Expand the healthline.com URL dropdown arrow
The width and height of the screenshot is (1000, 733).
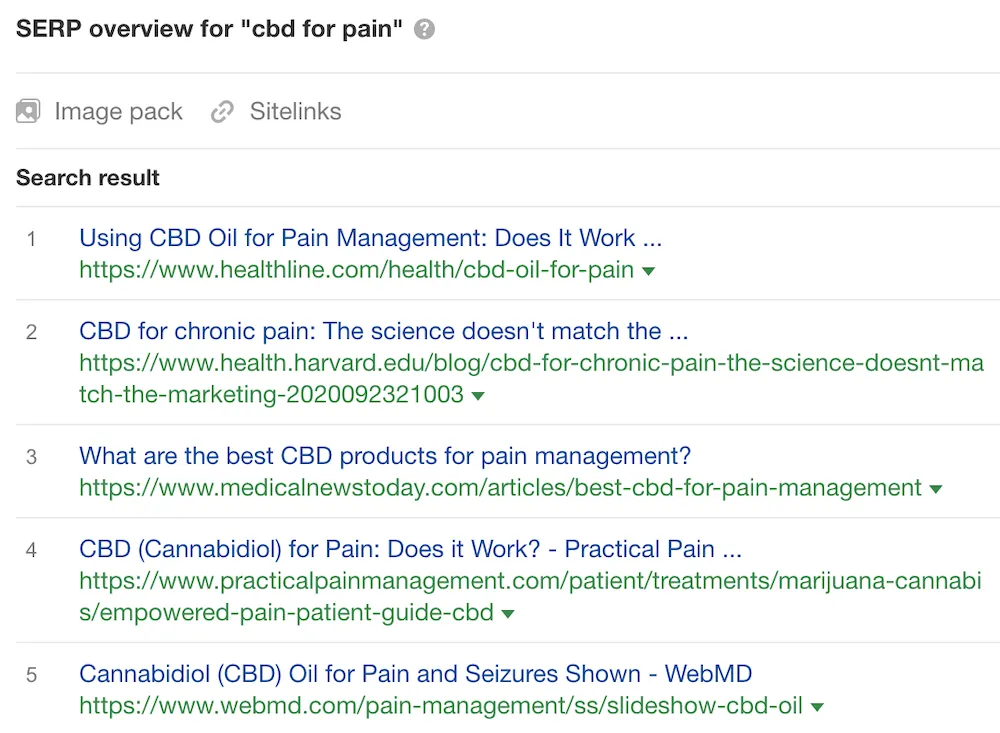[x=648, y=271]
